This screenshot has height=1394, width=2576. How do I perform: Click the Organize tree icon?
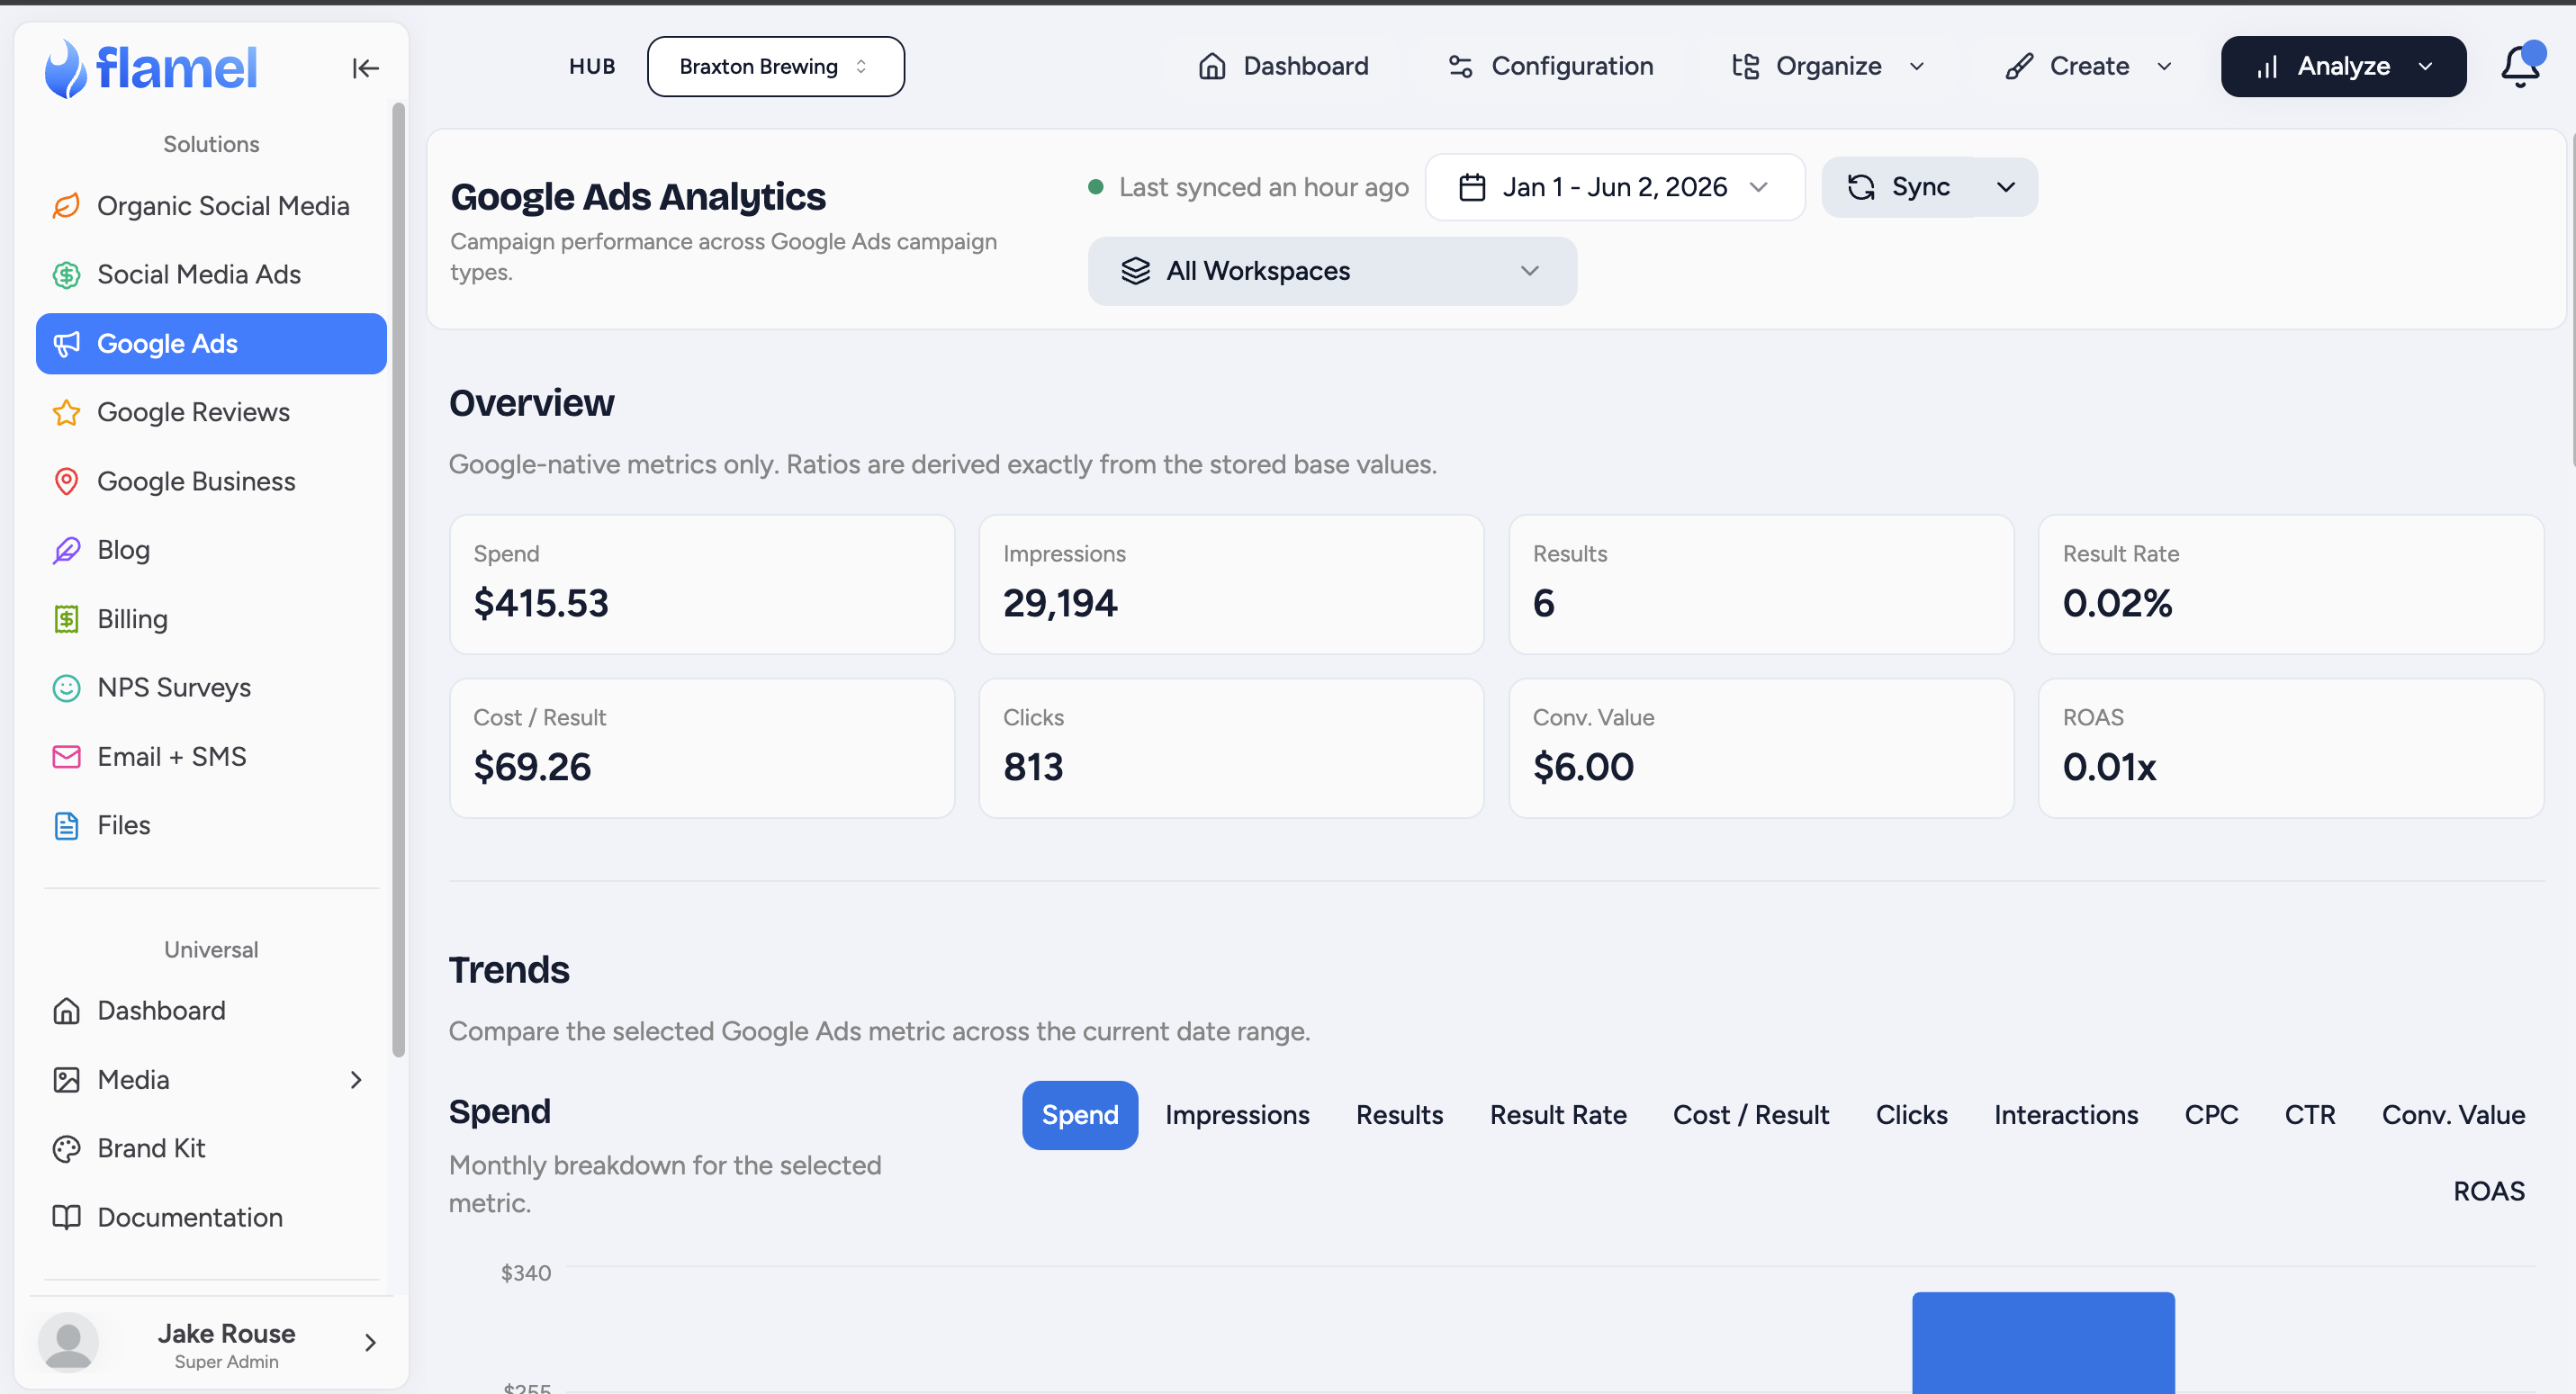(x=1745, y=66)
